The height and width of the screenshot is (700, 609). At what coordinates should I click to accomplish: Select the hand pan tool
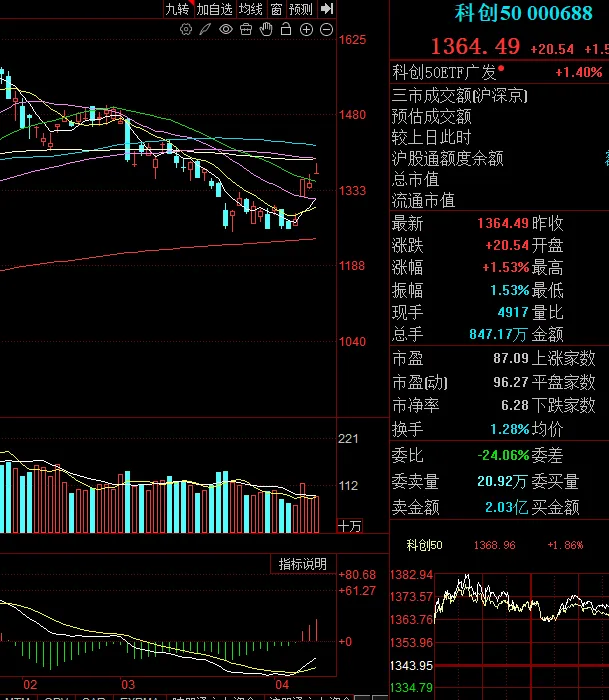(266, 29)
